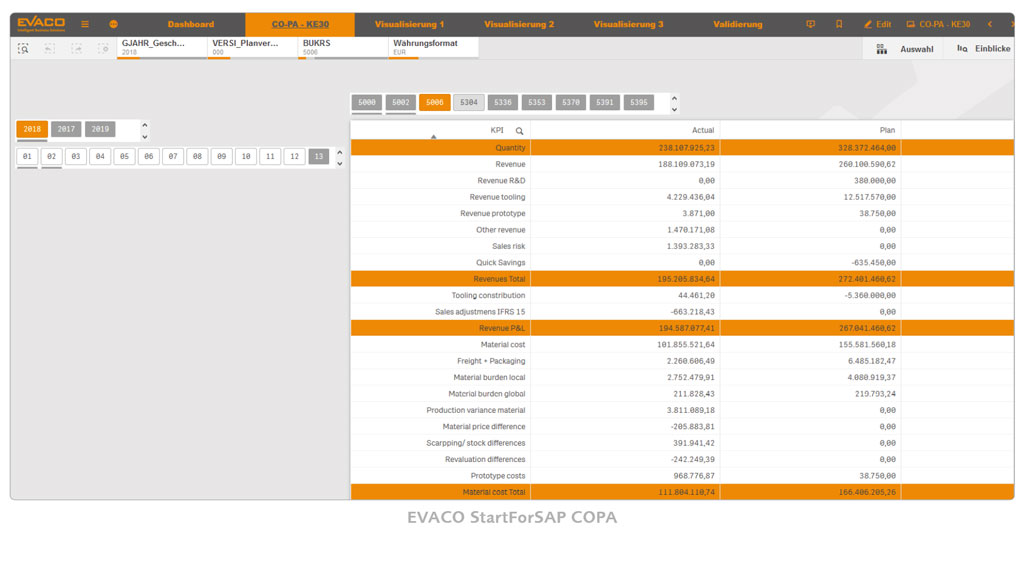The image size is (1024, 567).
Task: Go to the previous sheet arrow
Action: (990, 24)
